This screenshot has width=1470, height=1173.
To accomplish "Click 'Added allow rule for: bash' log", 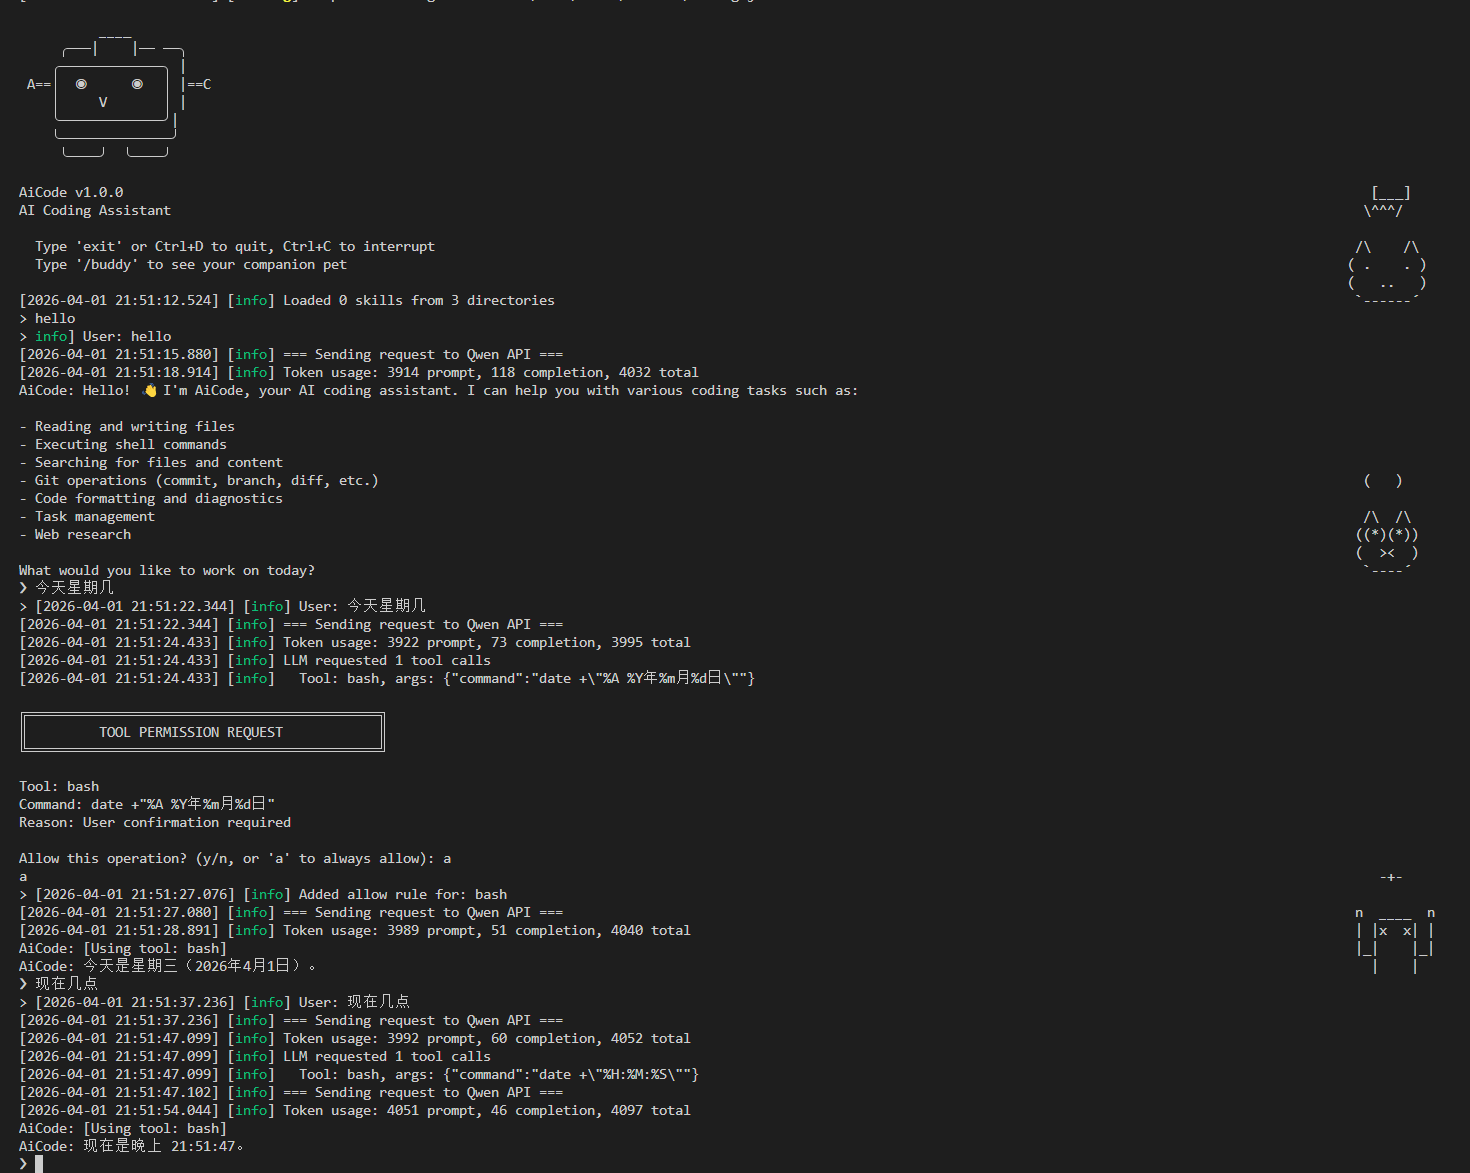I will click(x=263, y=894).
